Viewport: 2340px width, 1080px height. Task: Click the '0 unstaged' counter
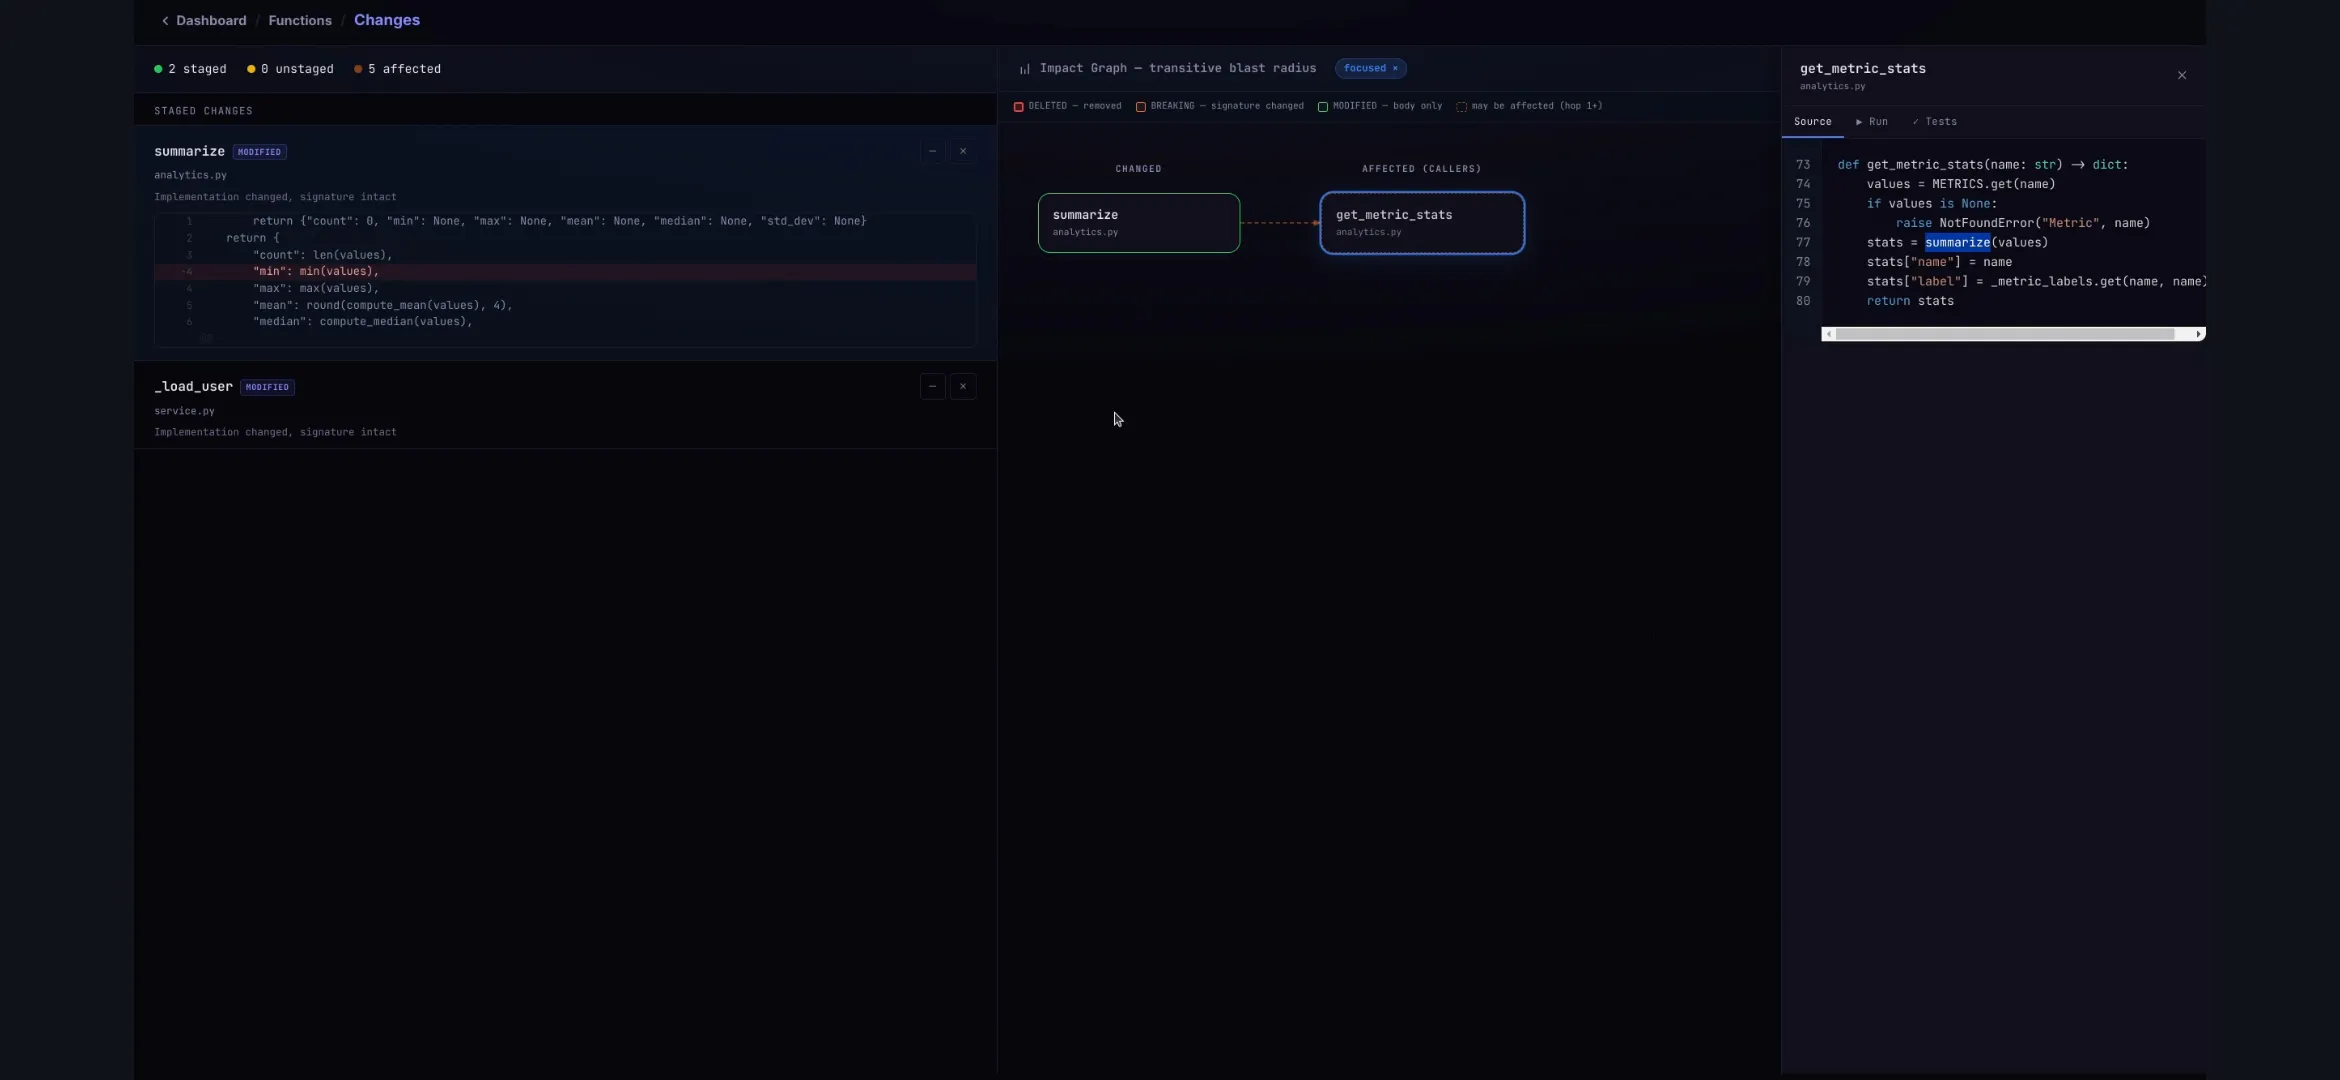point(290,69)
